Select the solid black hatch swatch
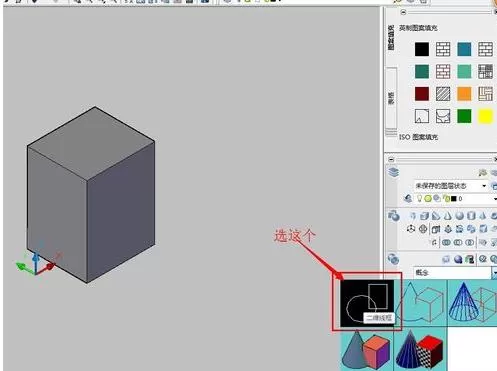 [422, 49]
